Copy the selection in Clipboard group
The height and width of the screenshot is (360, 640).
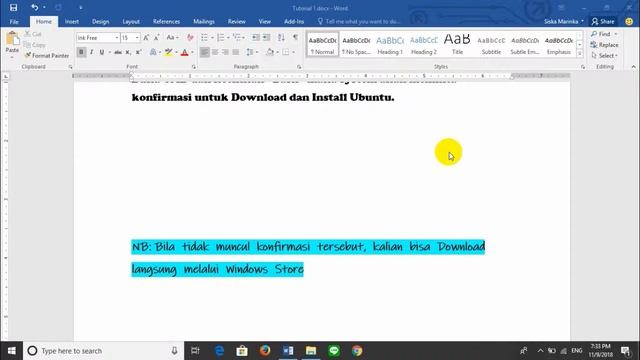pyautogui.click(x=34, y=45)
